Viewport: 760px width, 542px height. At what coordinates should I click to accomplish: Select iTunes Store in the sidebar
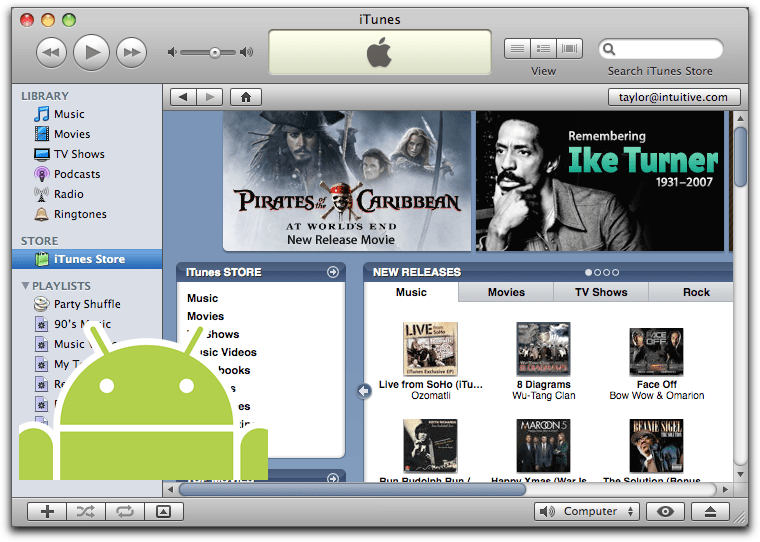pos(87,259)
